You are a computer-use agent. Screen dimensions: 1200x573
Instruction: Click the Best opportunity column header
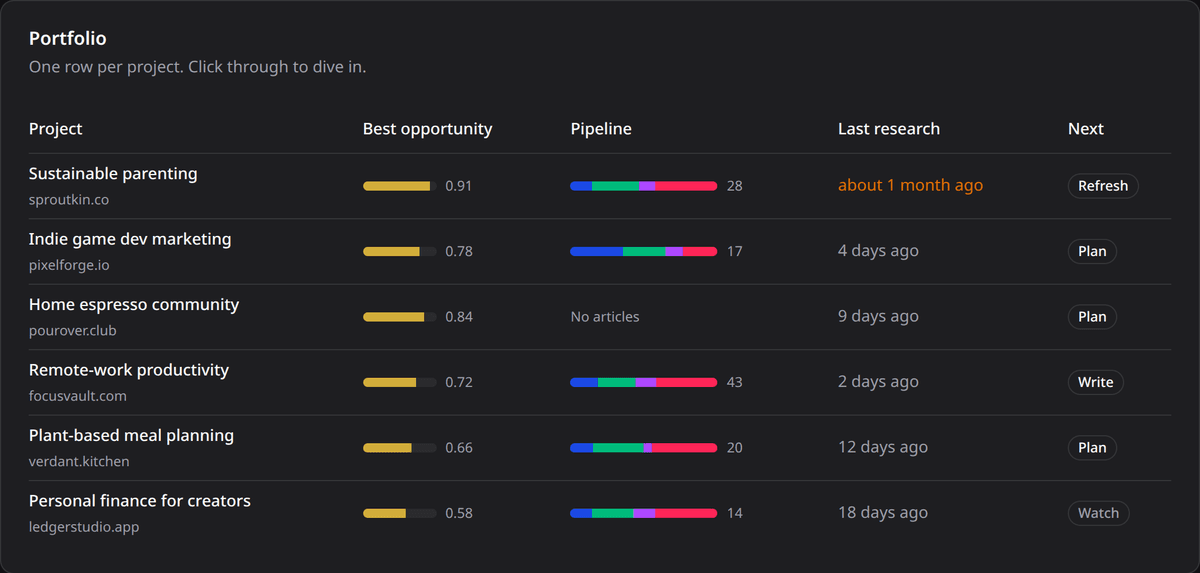428,129
